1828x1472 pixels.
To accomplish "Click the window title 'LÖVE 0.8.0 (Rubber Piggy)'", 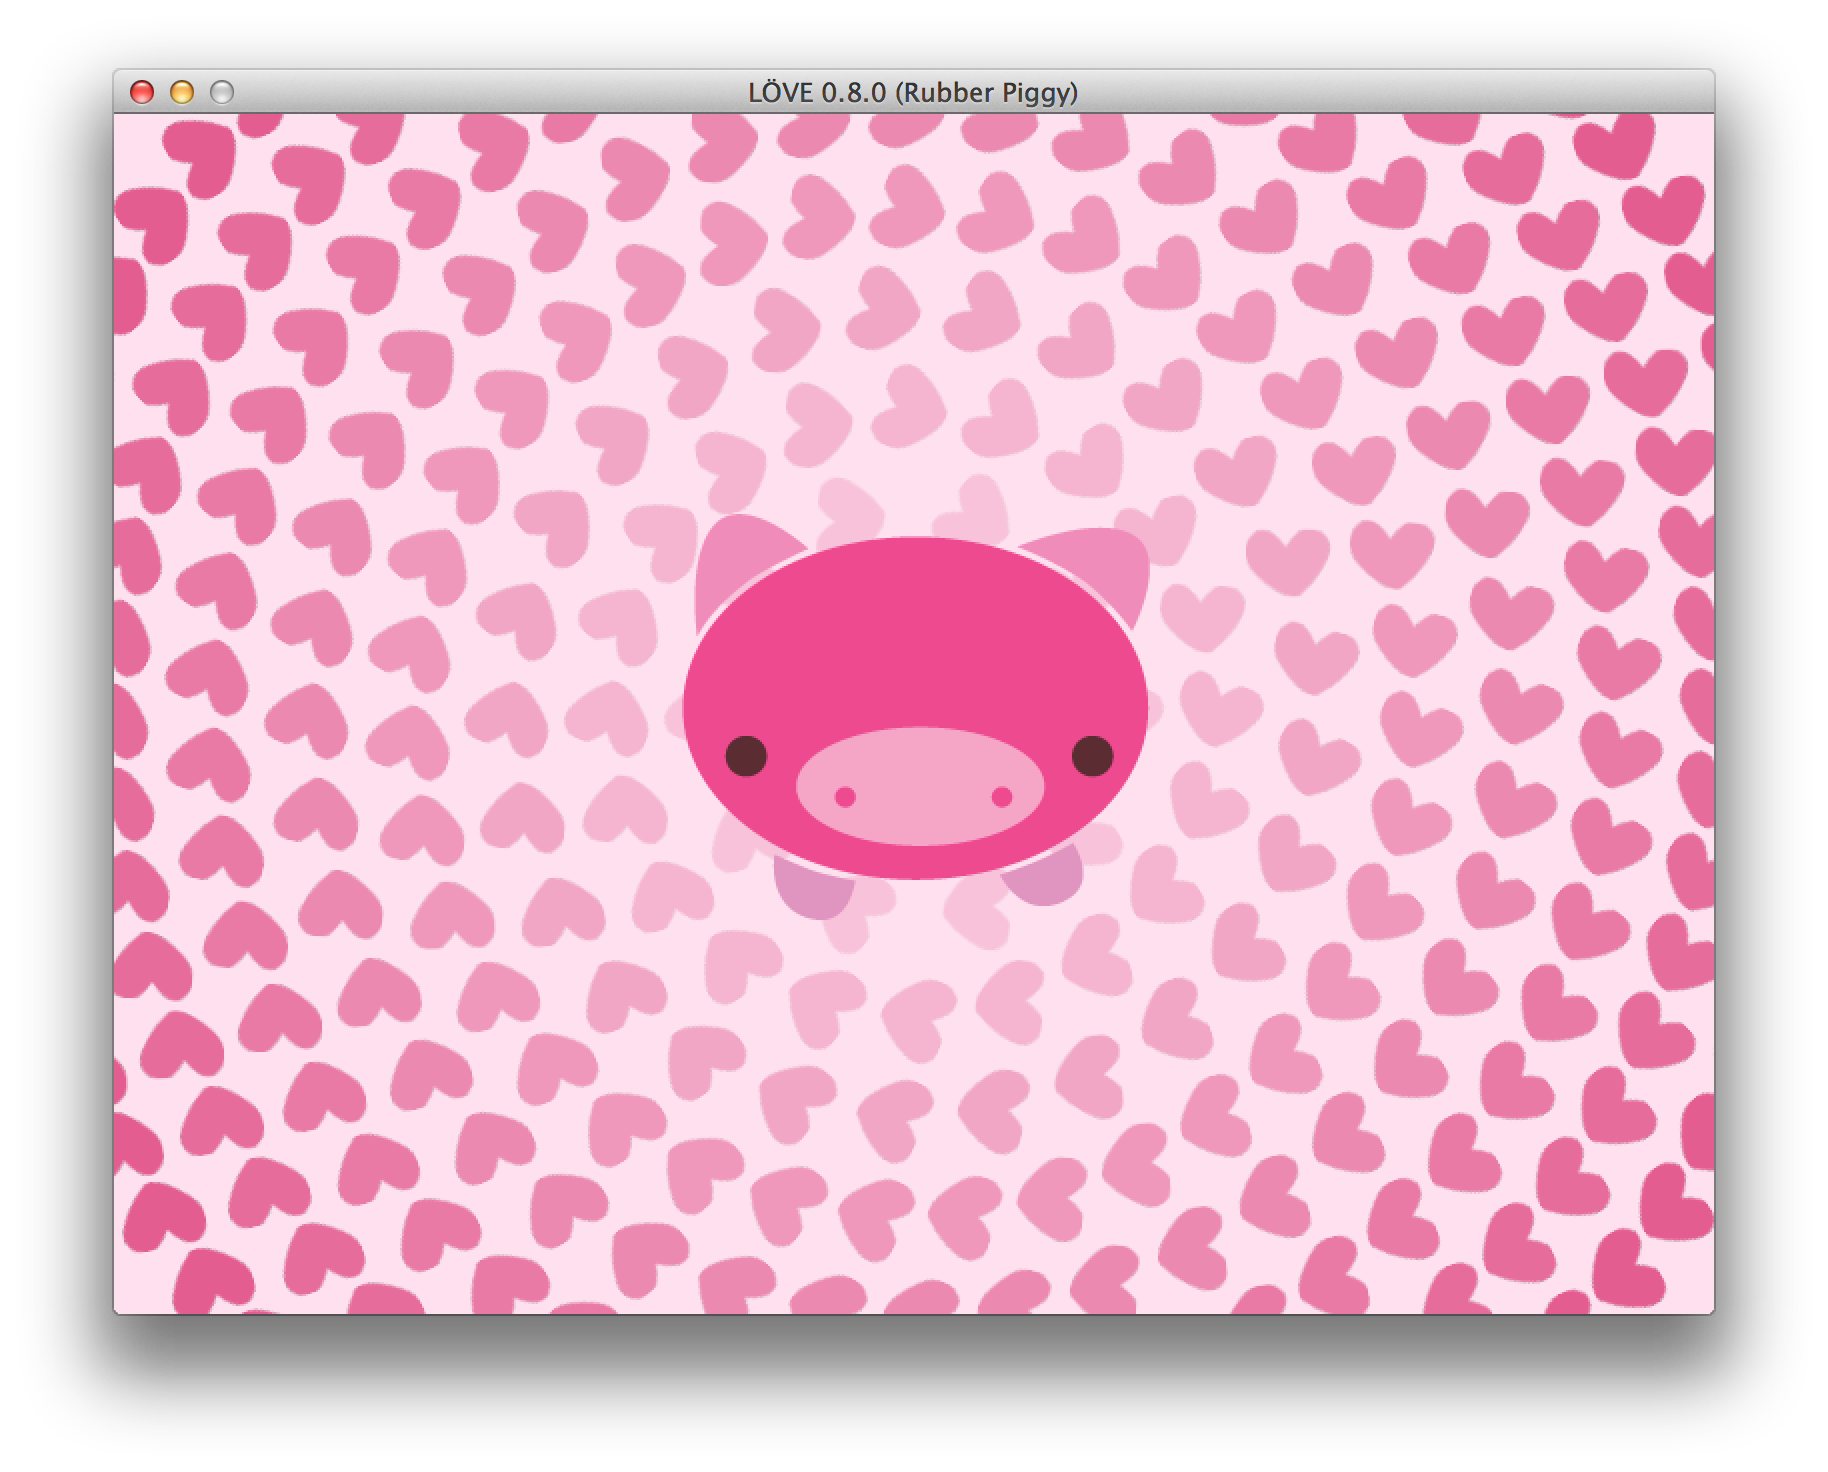I will (x=913, y=92).
